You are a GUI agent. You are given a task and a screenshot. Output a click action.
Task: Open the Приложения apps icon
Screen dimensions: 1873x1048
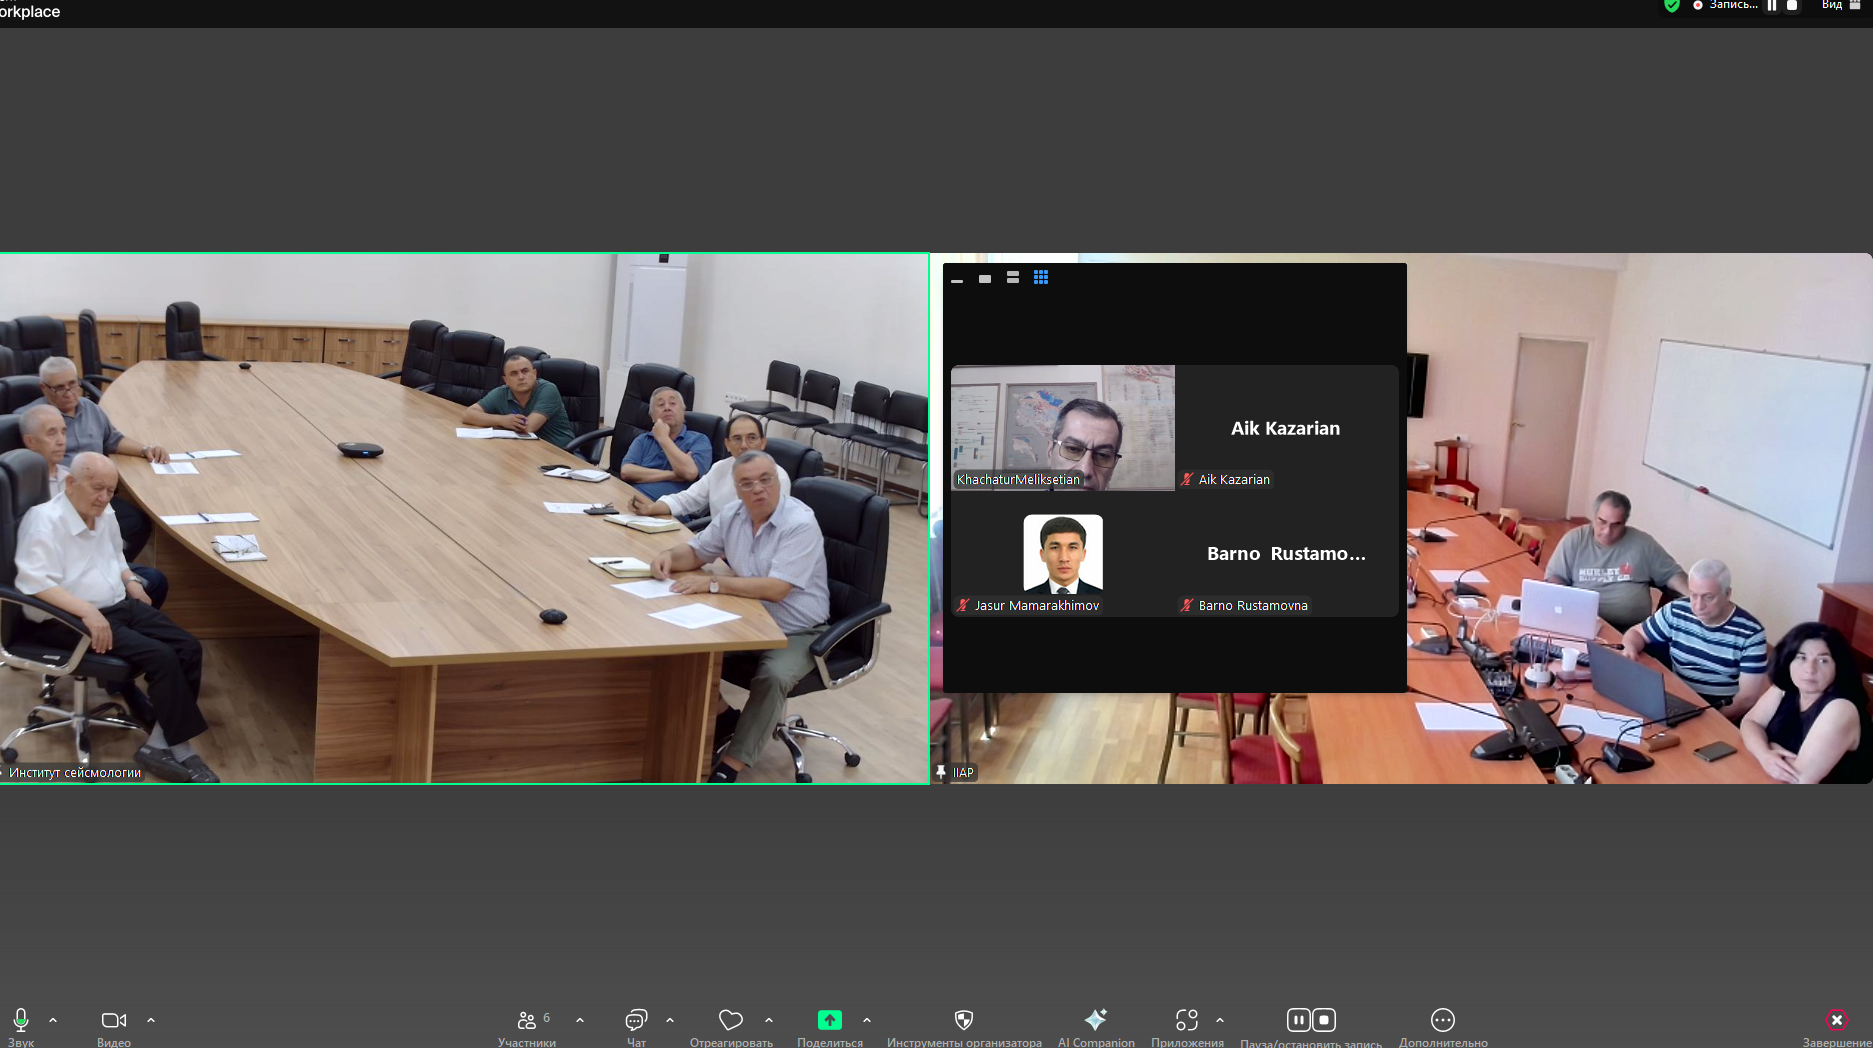click(1187, 1020)
